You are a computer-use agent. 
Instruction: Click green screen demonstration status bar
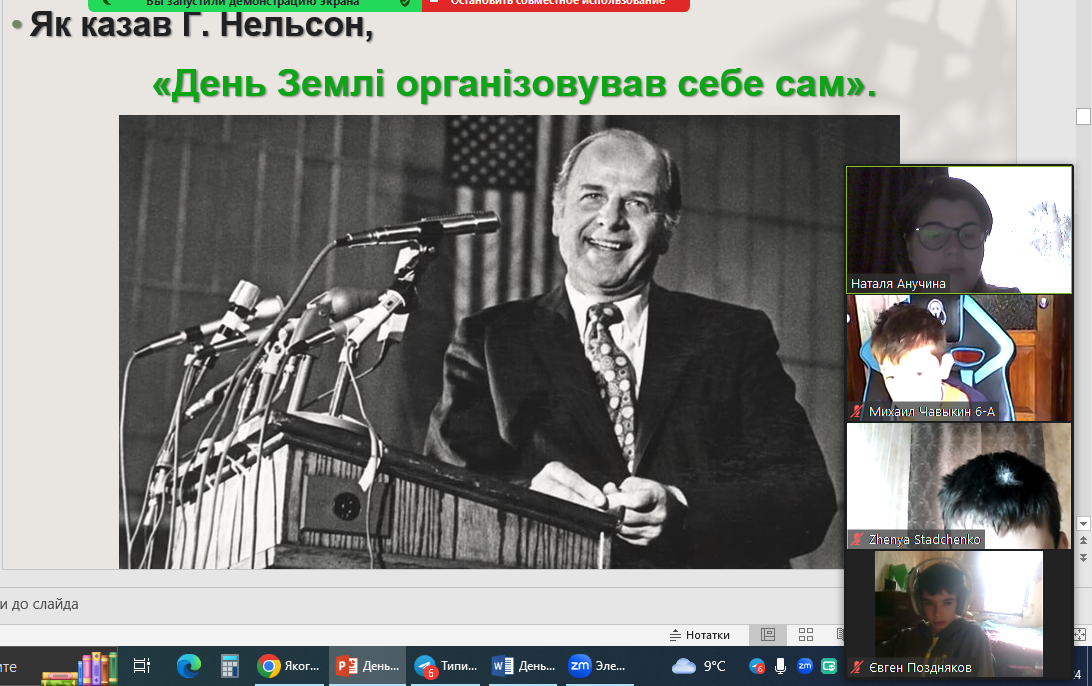pyautogui.click(x=255, y=4)
